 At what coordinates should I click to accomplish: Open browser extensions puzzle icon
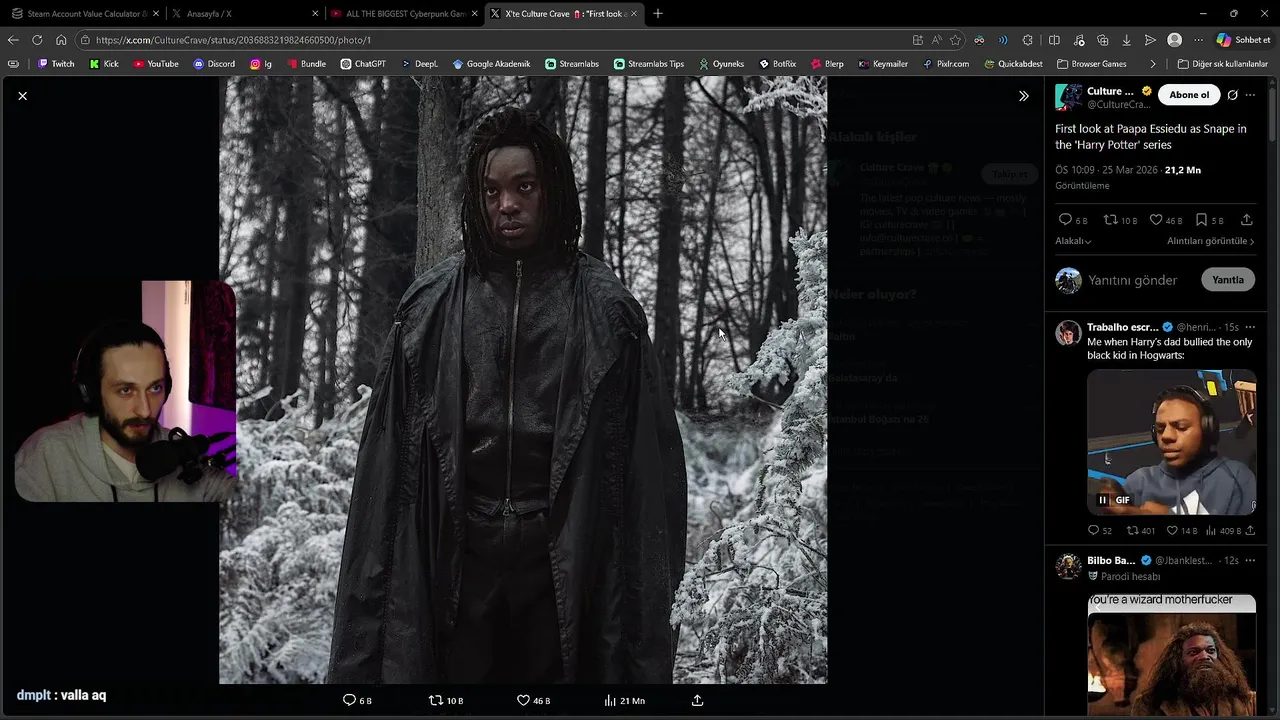(1028, 40)
